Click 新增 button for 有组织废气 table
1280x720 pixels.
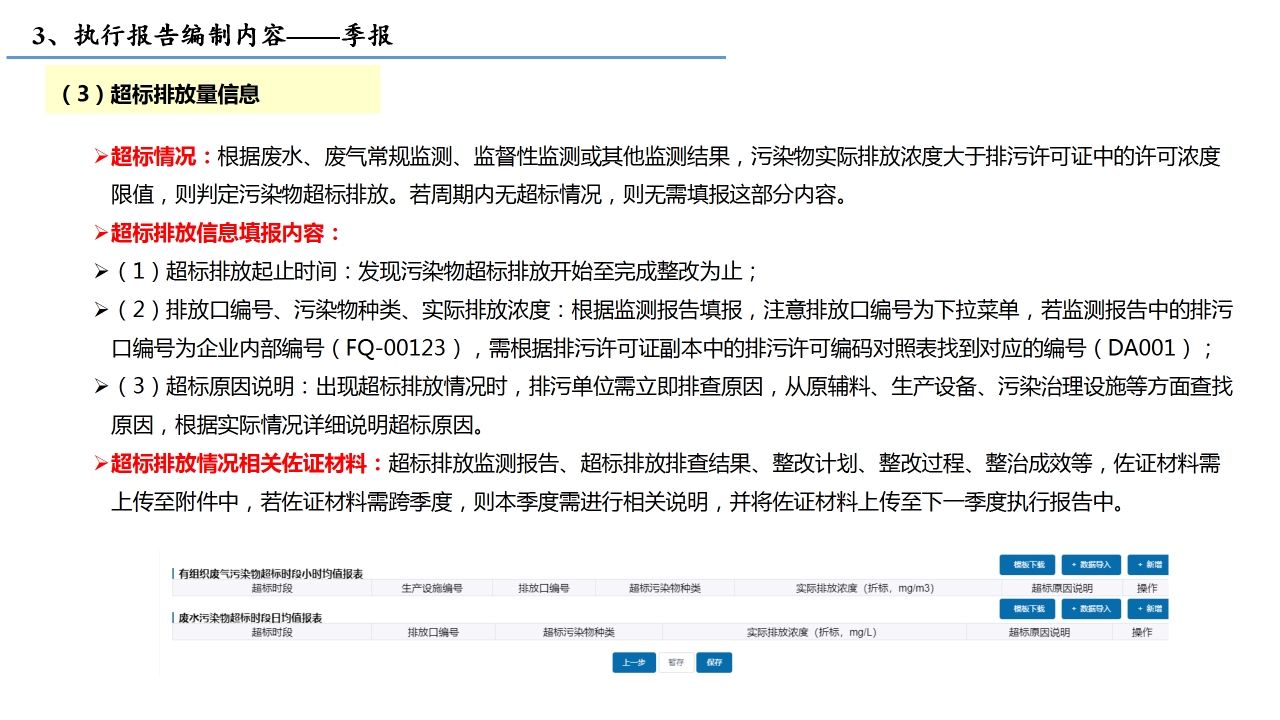coord(1147,565)
